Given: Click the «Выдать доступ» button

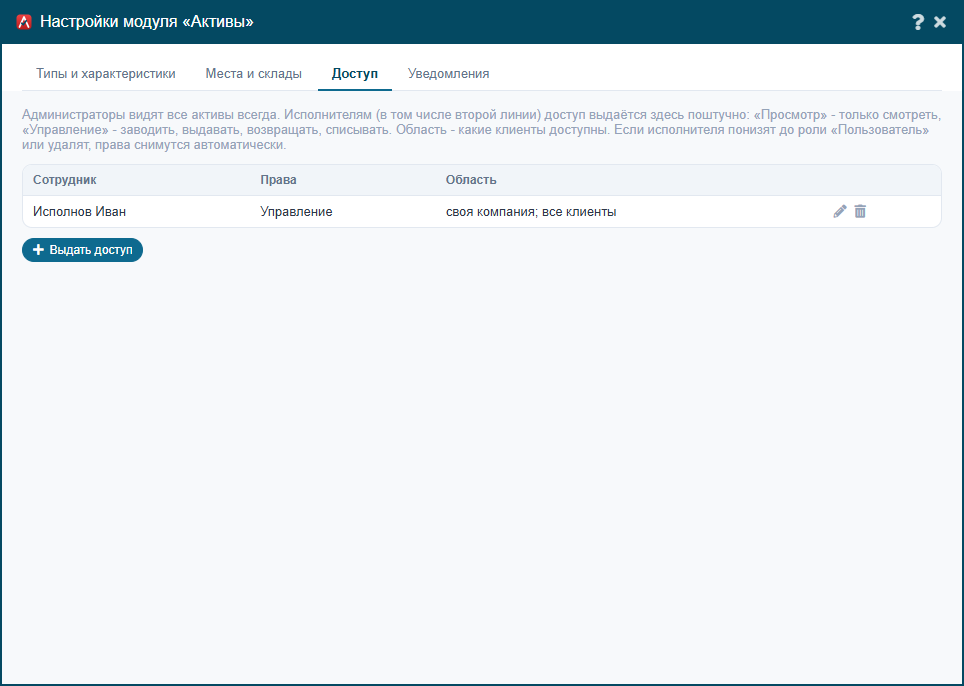Looking at the screenshot, I should coord(82,250).
